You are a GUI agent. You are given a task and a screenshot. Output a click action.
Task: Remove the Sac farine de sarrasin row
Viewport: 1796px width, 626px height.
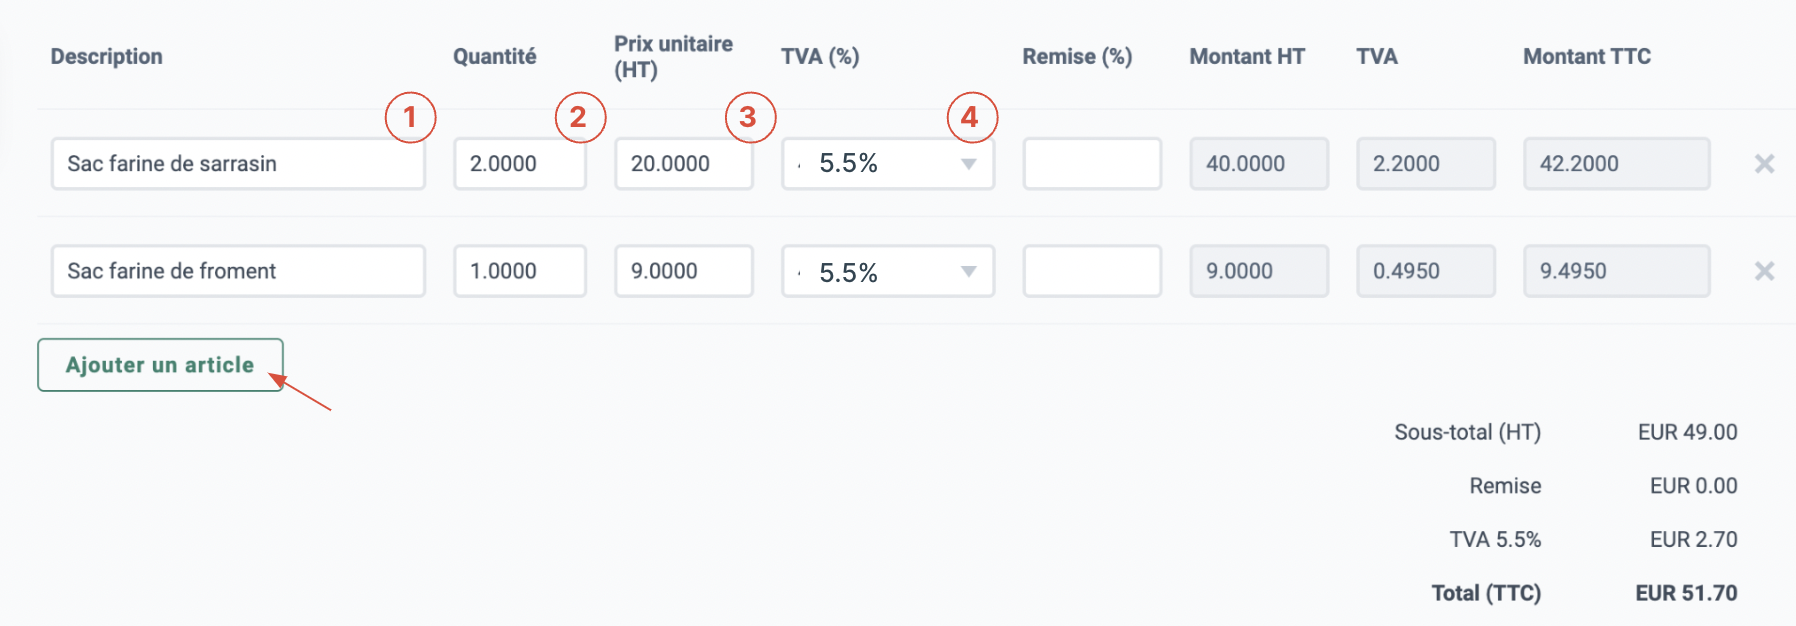click(1764, 164)
